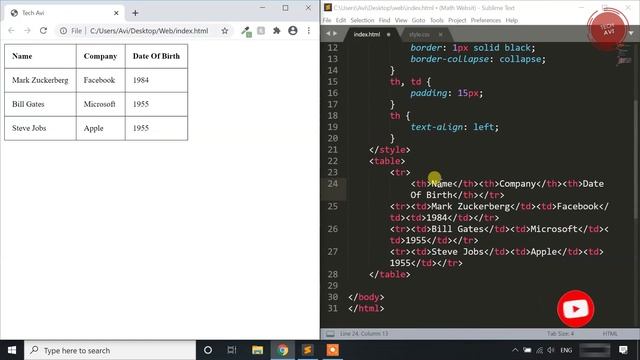Click the color picker extension icon in Chrome
This screenshot has height=360, width=640.
[246, 31]
